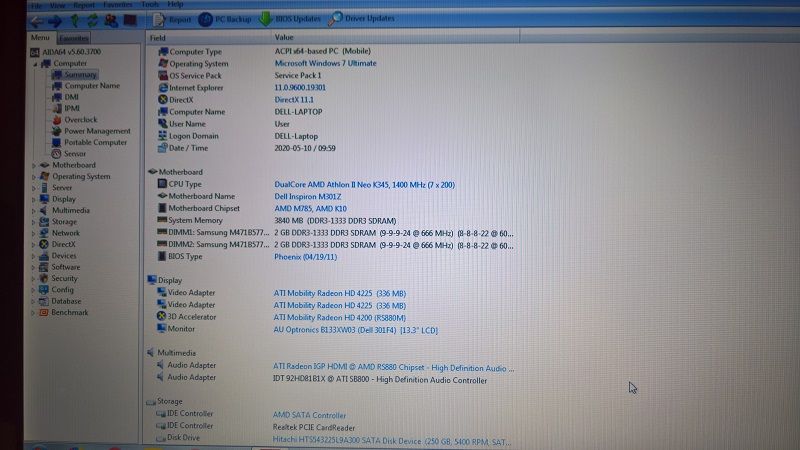Image resolution: width=800 pixels, height=450 pixels.
Task: Open the View menu
Action: [x=57, y=5]
